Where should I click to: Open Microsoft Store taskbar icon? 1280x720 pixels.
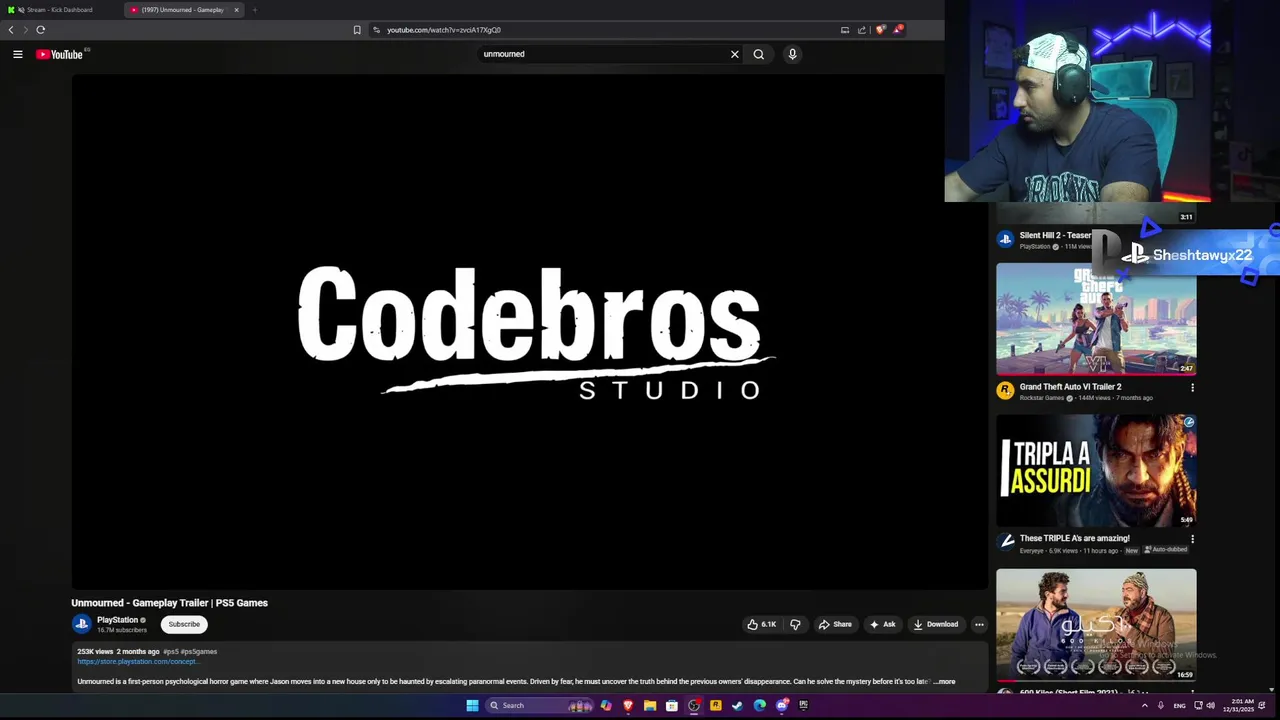[672, 705]
